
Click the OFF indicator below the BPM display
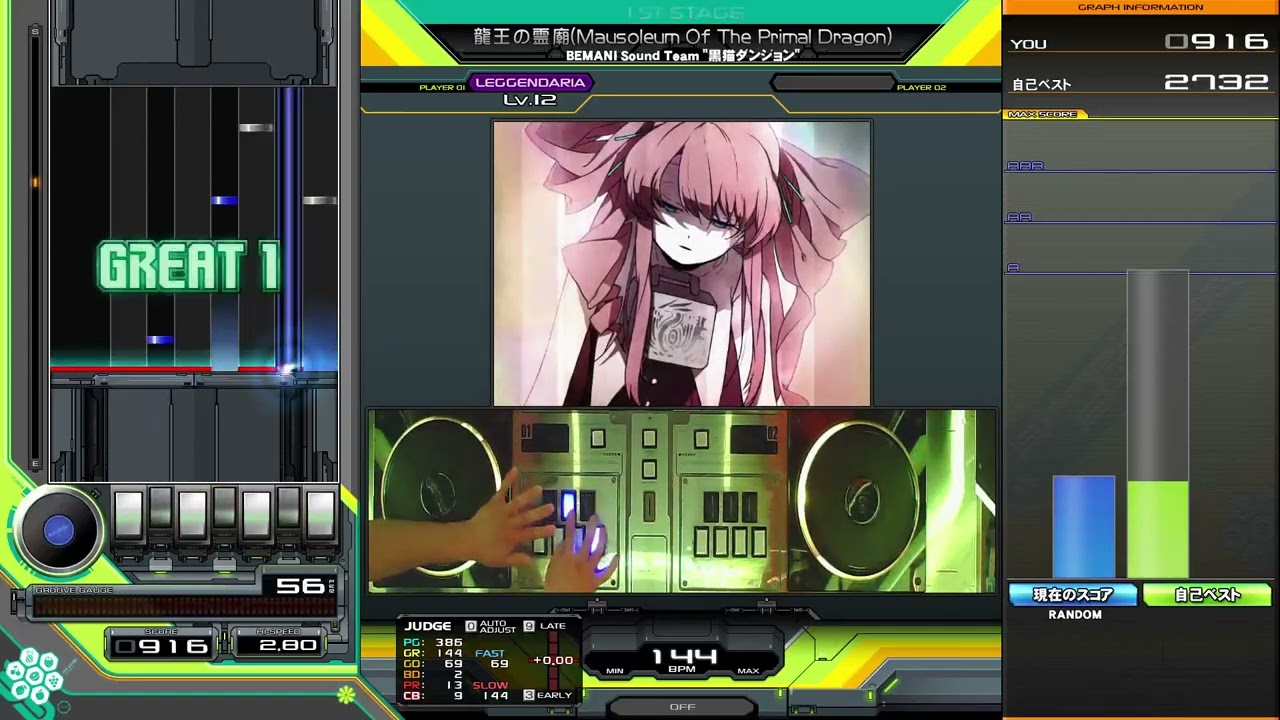(682, 707)
